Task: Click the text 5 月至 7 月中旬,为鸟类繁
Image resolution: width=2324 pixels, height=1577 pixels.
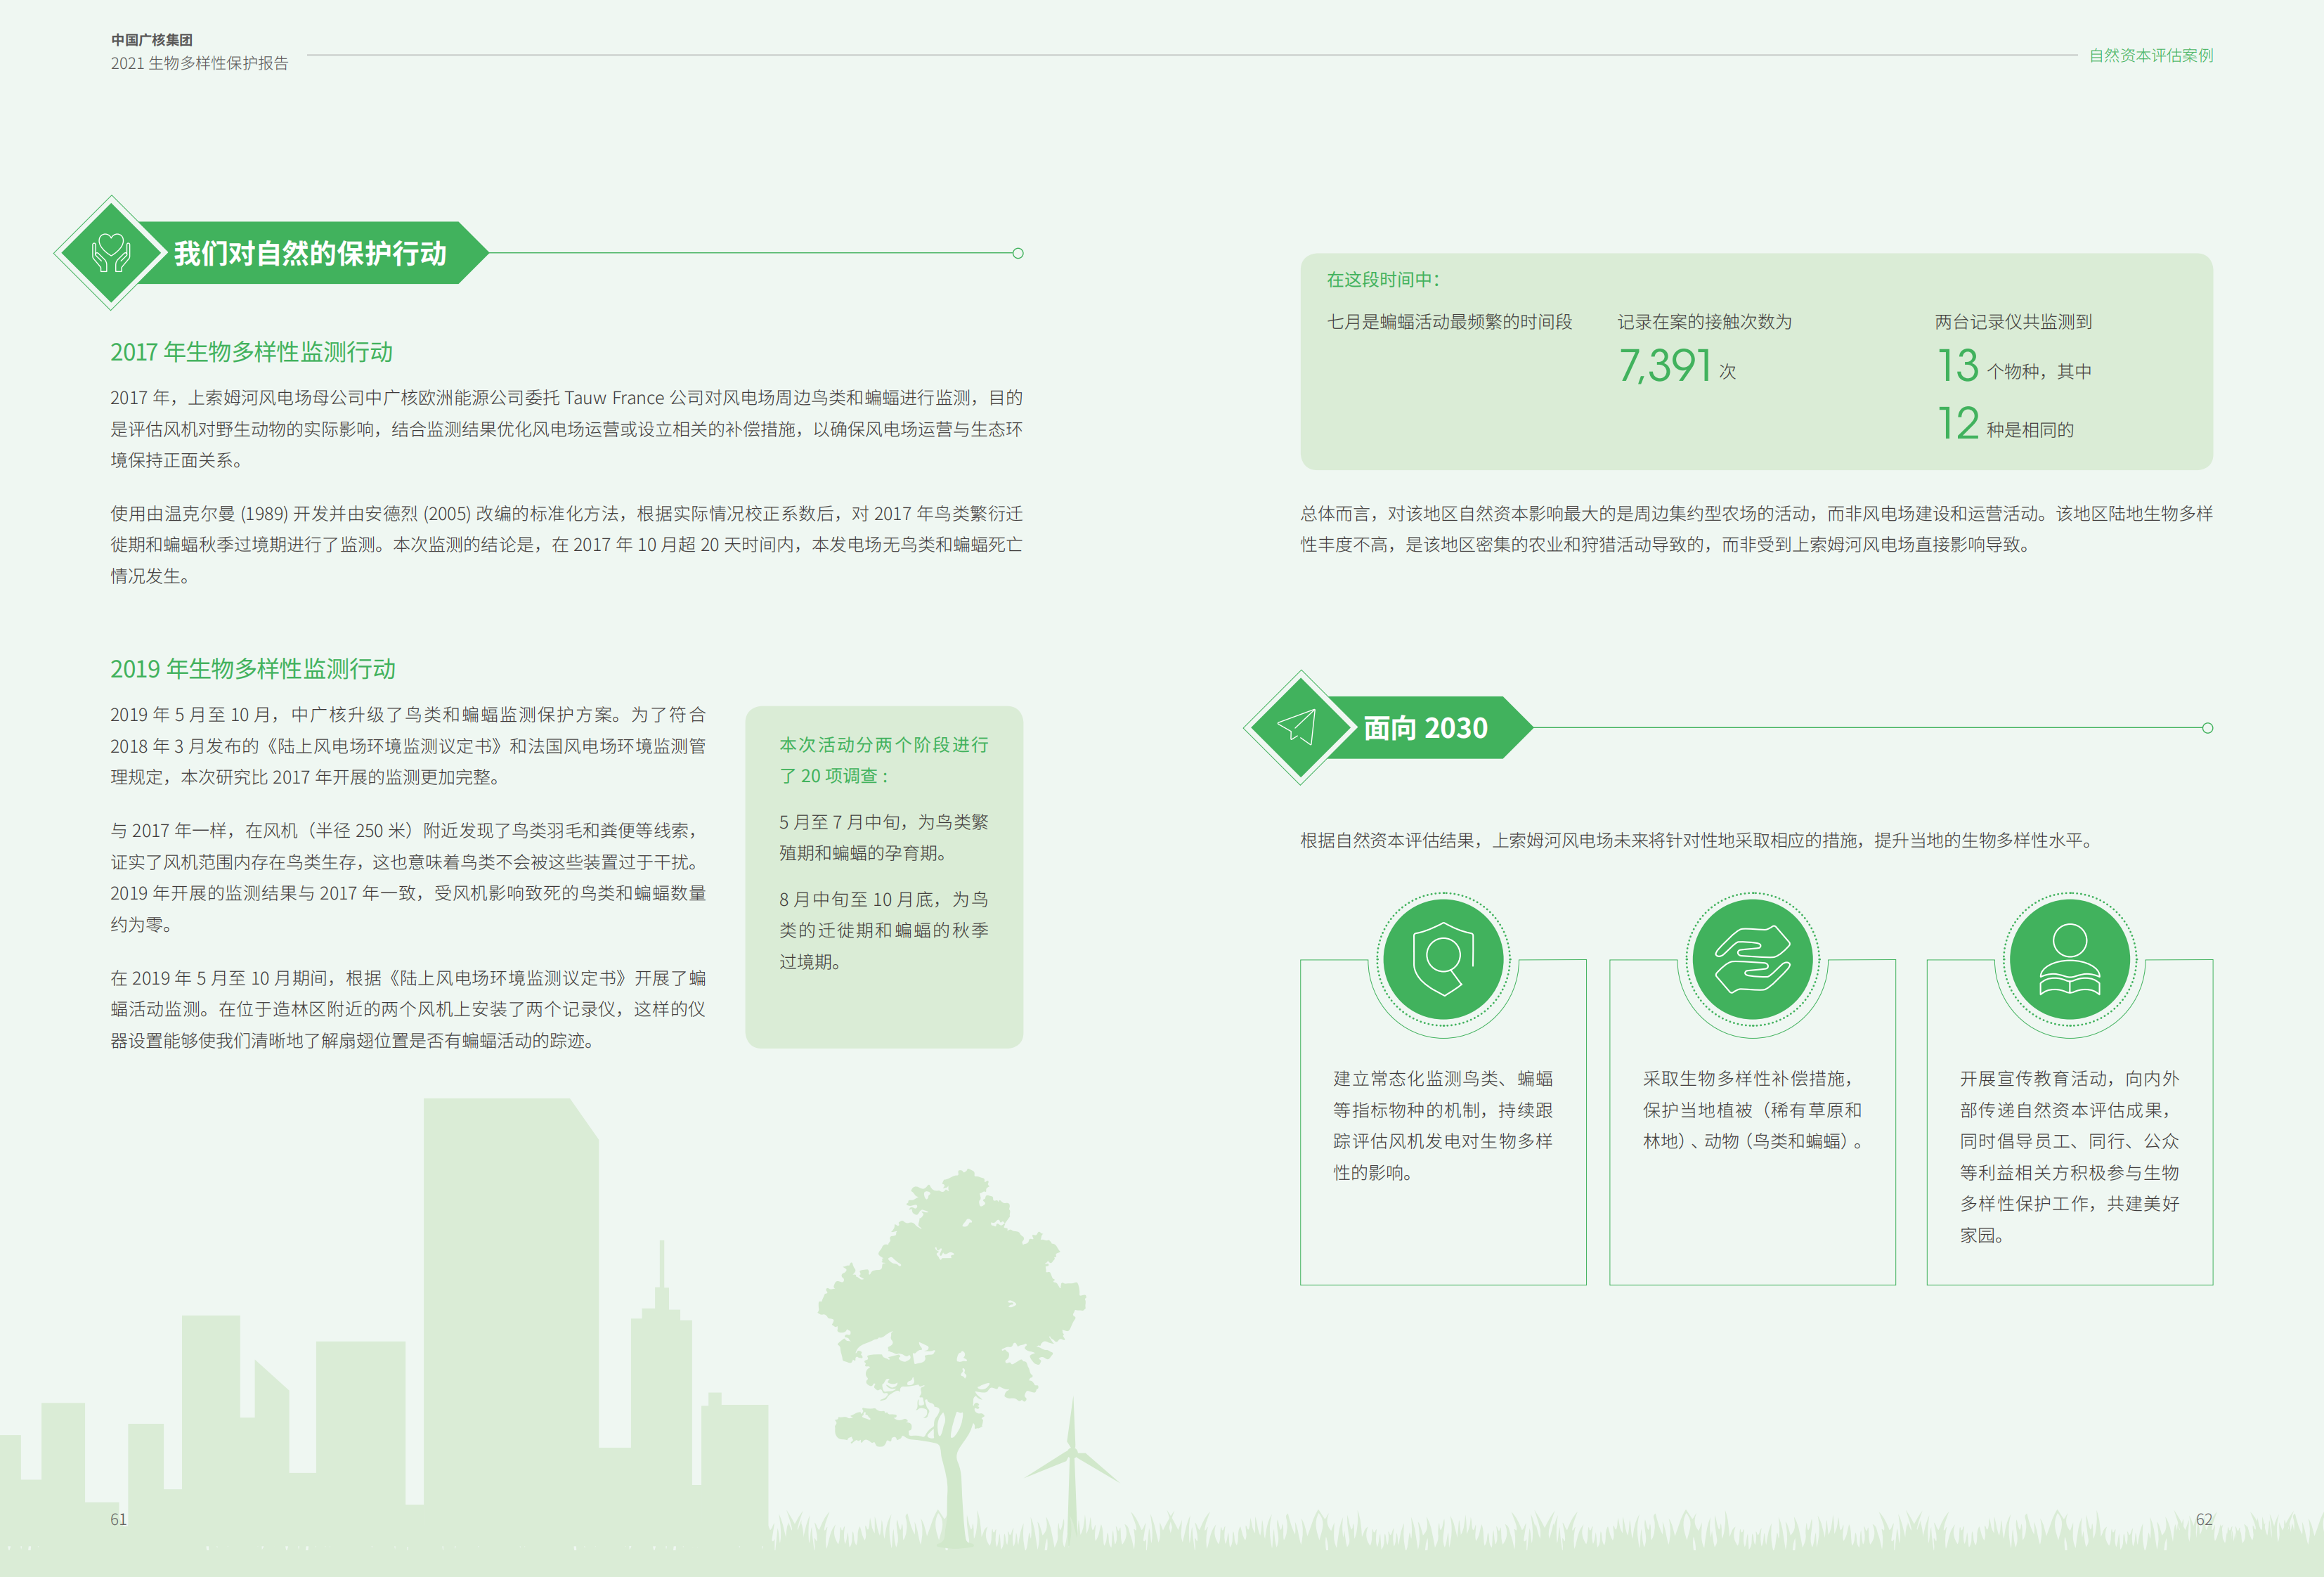Action: coord(884,822)
